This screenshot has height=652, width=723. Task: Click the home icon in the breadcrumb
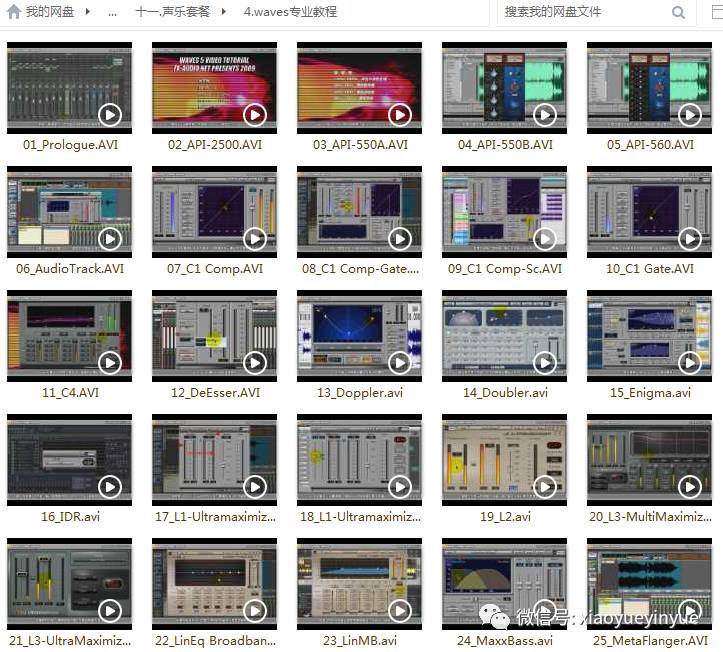14,12
